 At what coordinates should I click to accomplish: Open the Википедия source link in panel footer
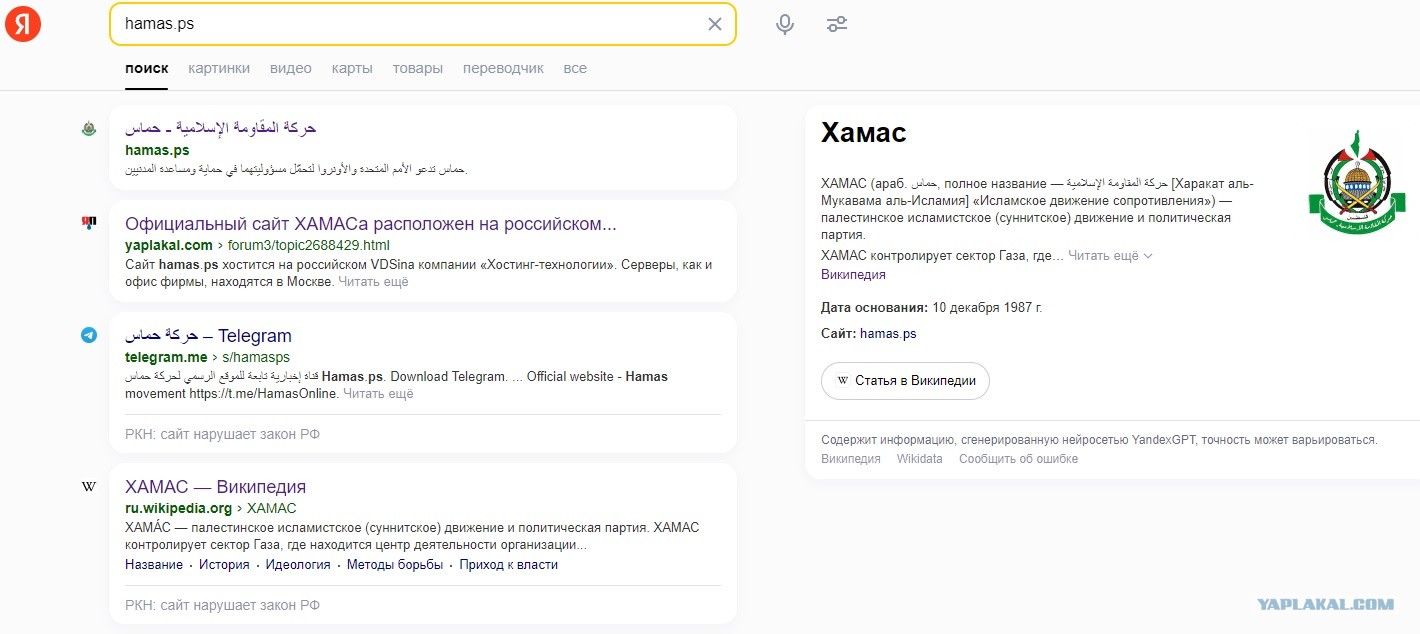[851, 459]
